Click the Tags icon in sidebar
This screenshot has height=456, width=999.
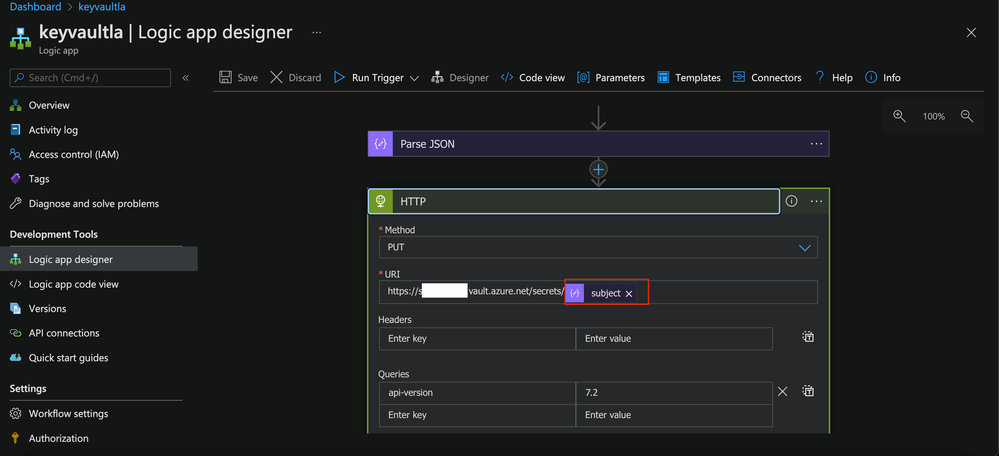tap(16, 179)
